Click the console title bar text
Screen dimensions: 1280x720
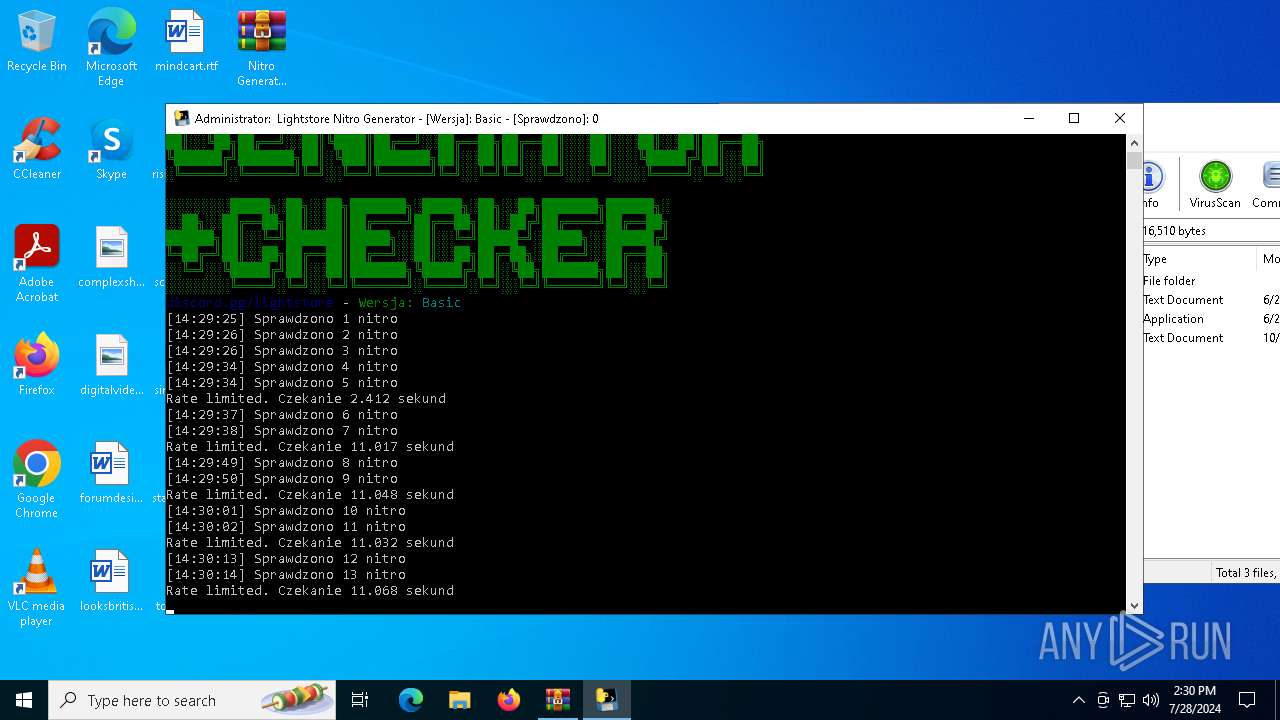coord(397,118)
